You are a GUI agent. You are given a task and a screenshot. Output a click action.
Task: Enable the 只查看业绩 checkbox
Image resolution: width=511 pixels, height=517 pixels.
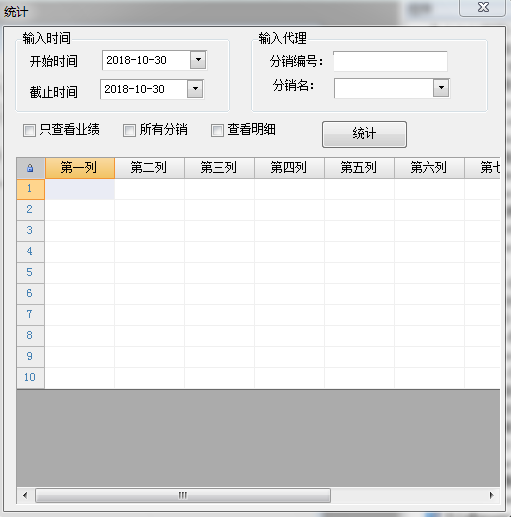tap(29, 130)
